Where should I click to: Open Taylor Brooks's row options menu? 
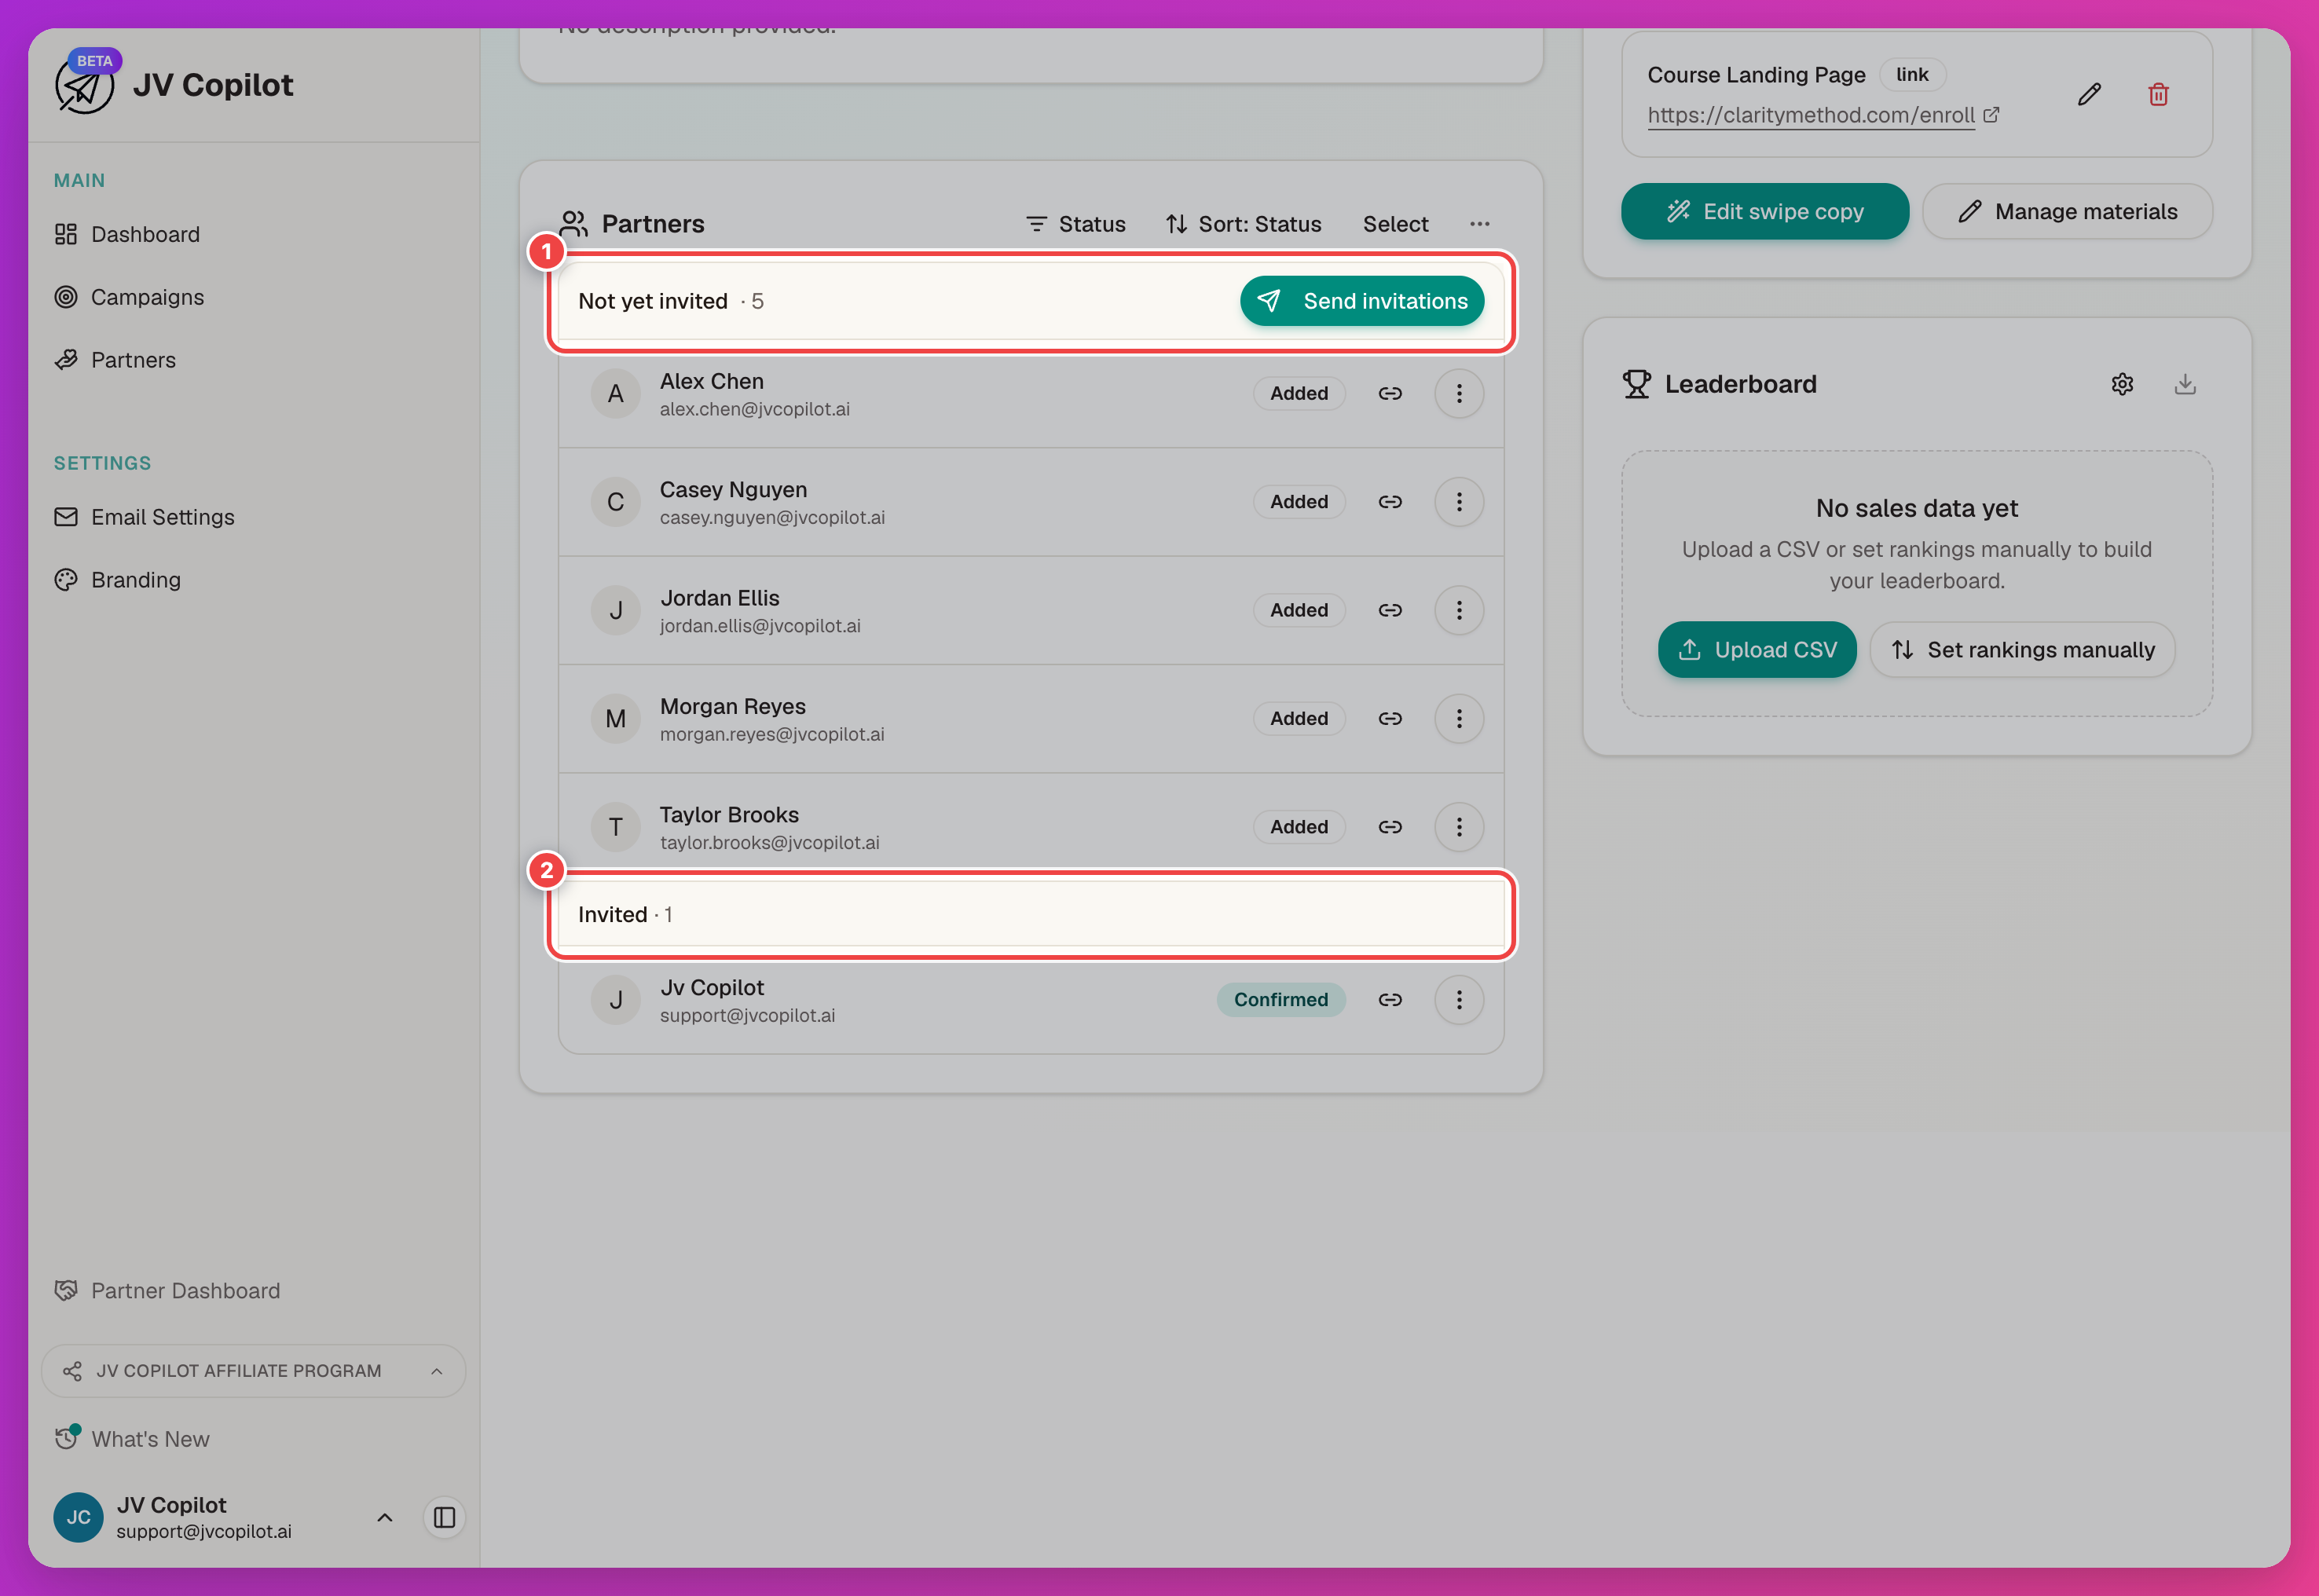tap(1459, 827)
